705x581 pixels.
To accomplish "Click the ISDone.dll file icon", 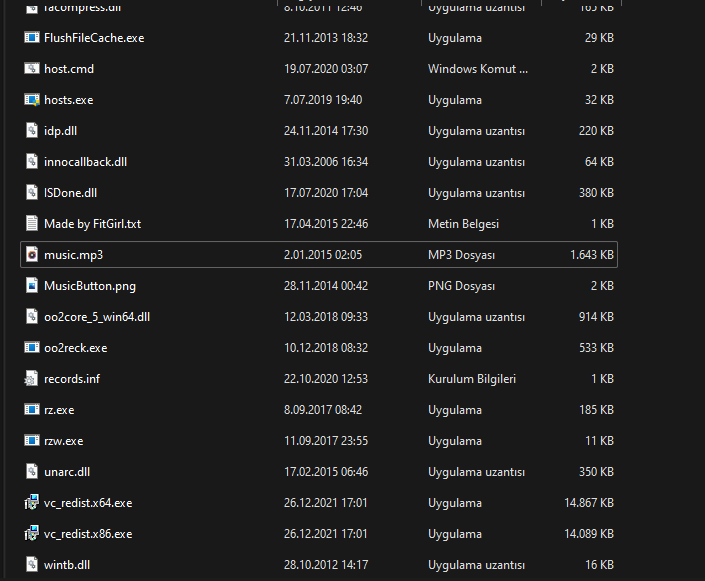I will (x=32, y=193).
